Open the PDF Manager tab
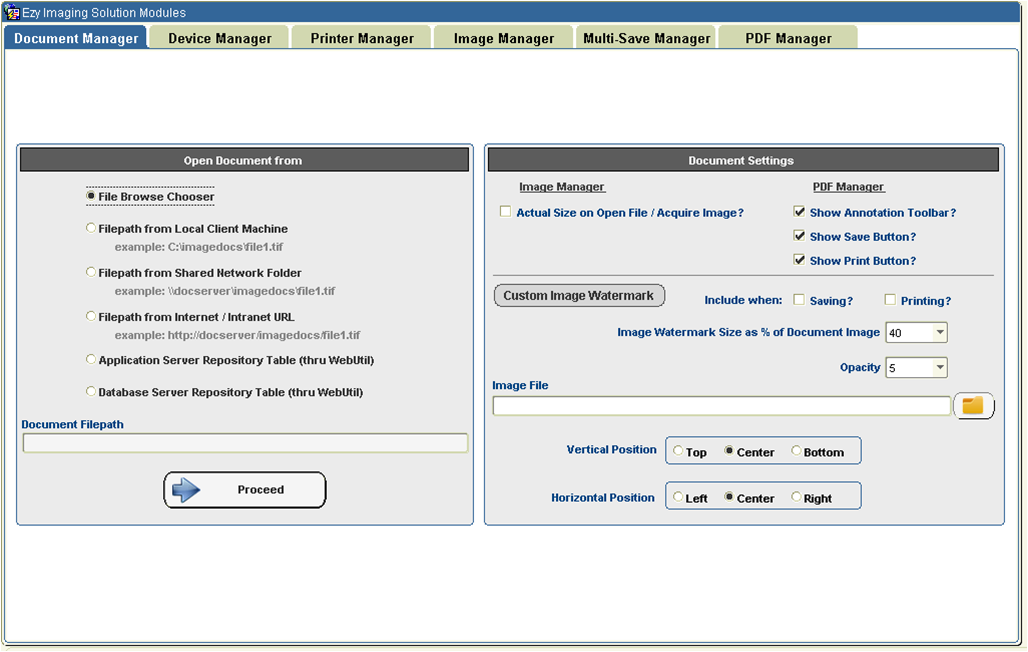The width and height of the screenshot is (1028, 652). tap(788, 38)
